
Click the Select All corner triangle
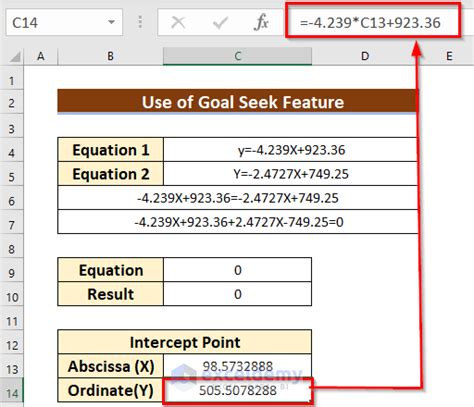(x=15, y=57)
